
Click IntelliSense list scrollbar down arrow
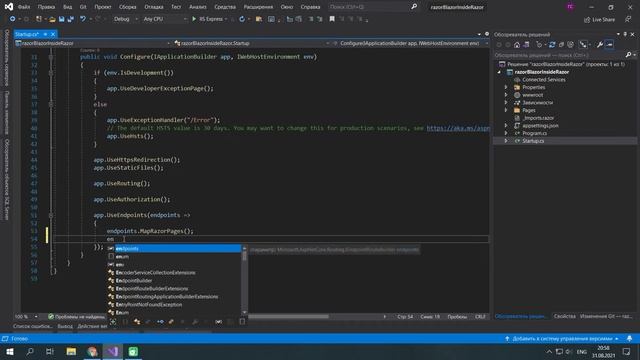coord(244,312)
